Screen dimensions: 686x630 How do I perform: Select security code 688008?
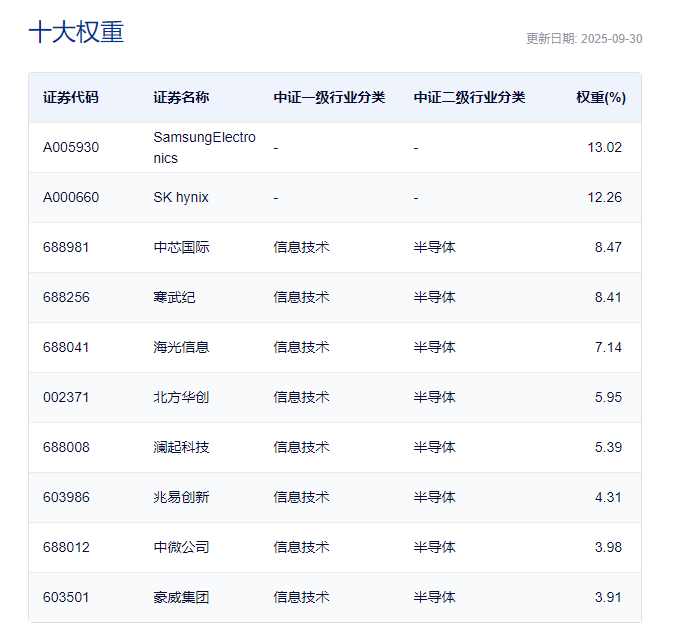click(x=66, y=447)
